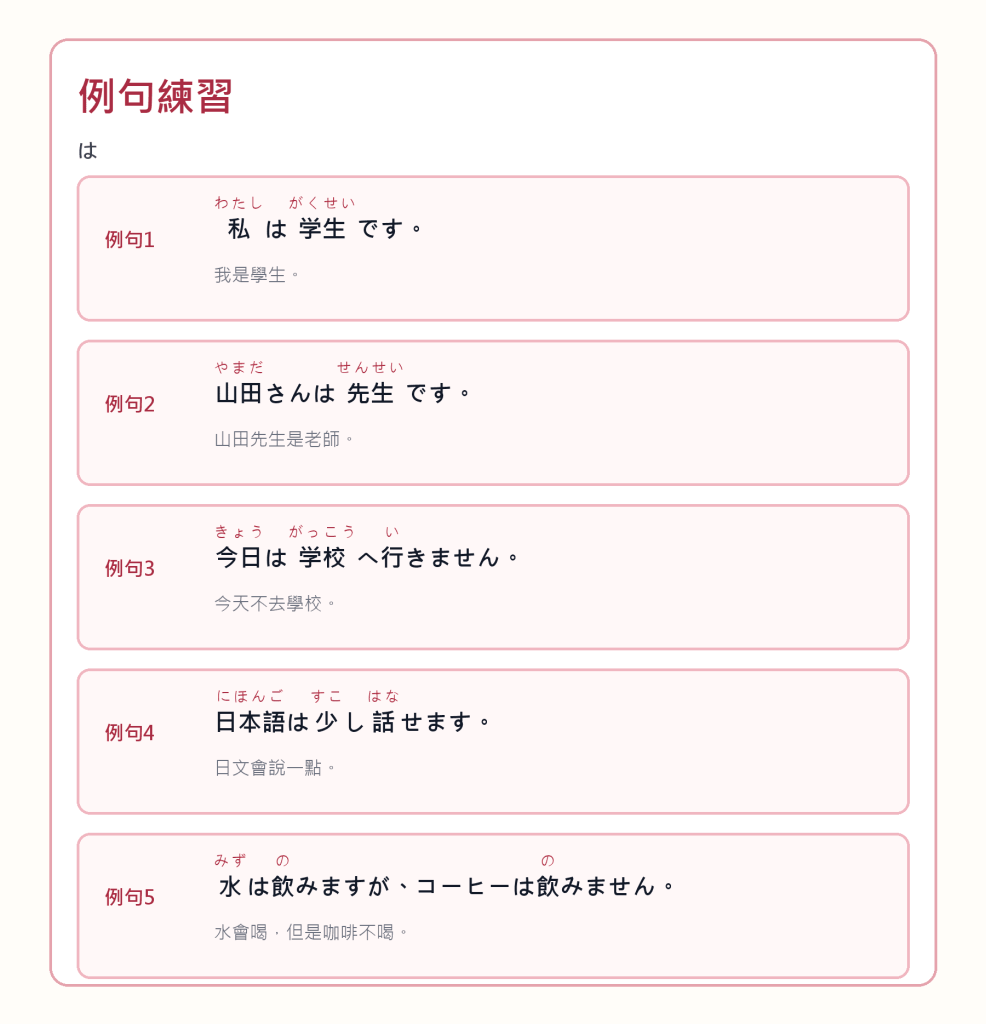Click the furigana わたし above 私
Screen dimensions: 986x1024
[238, 203]
